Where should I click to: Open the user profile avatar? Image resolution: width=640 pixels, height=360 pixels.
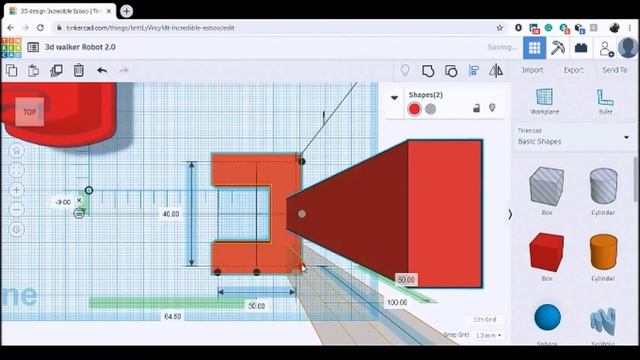(x=628, y=47)
